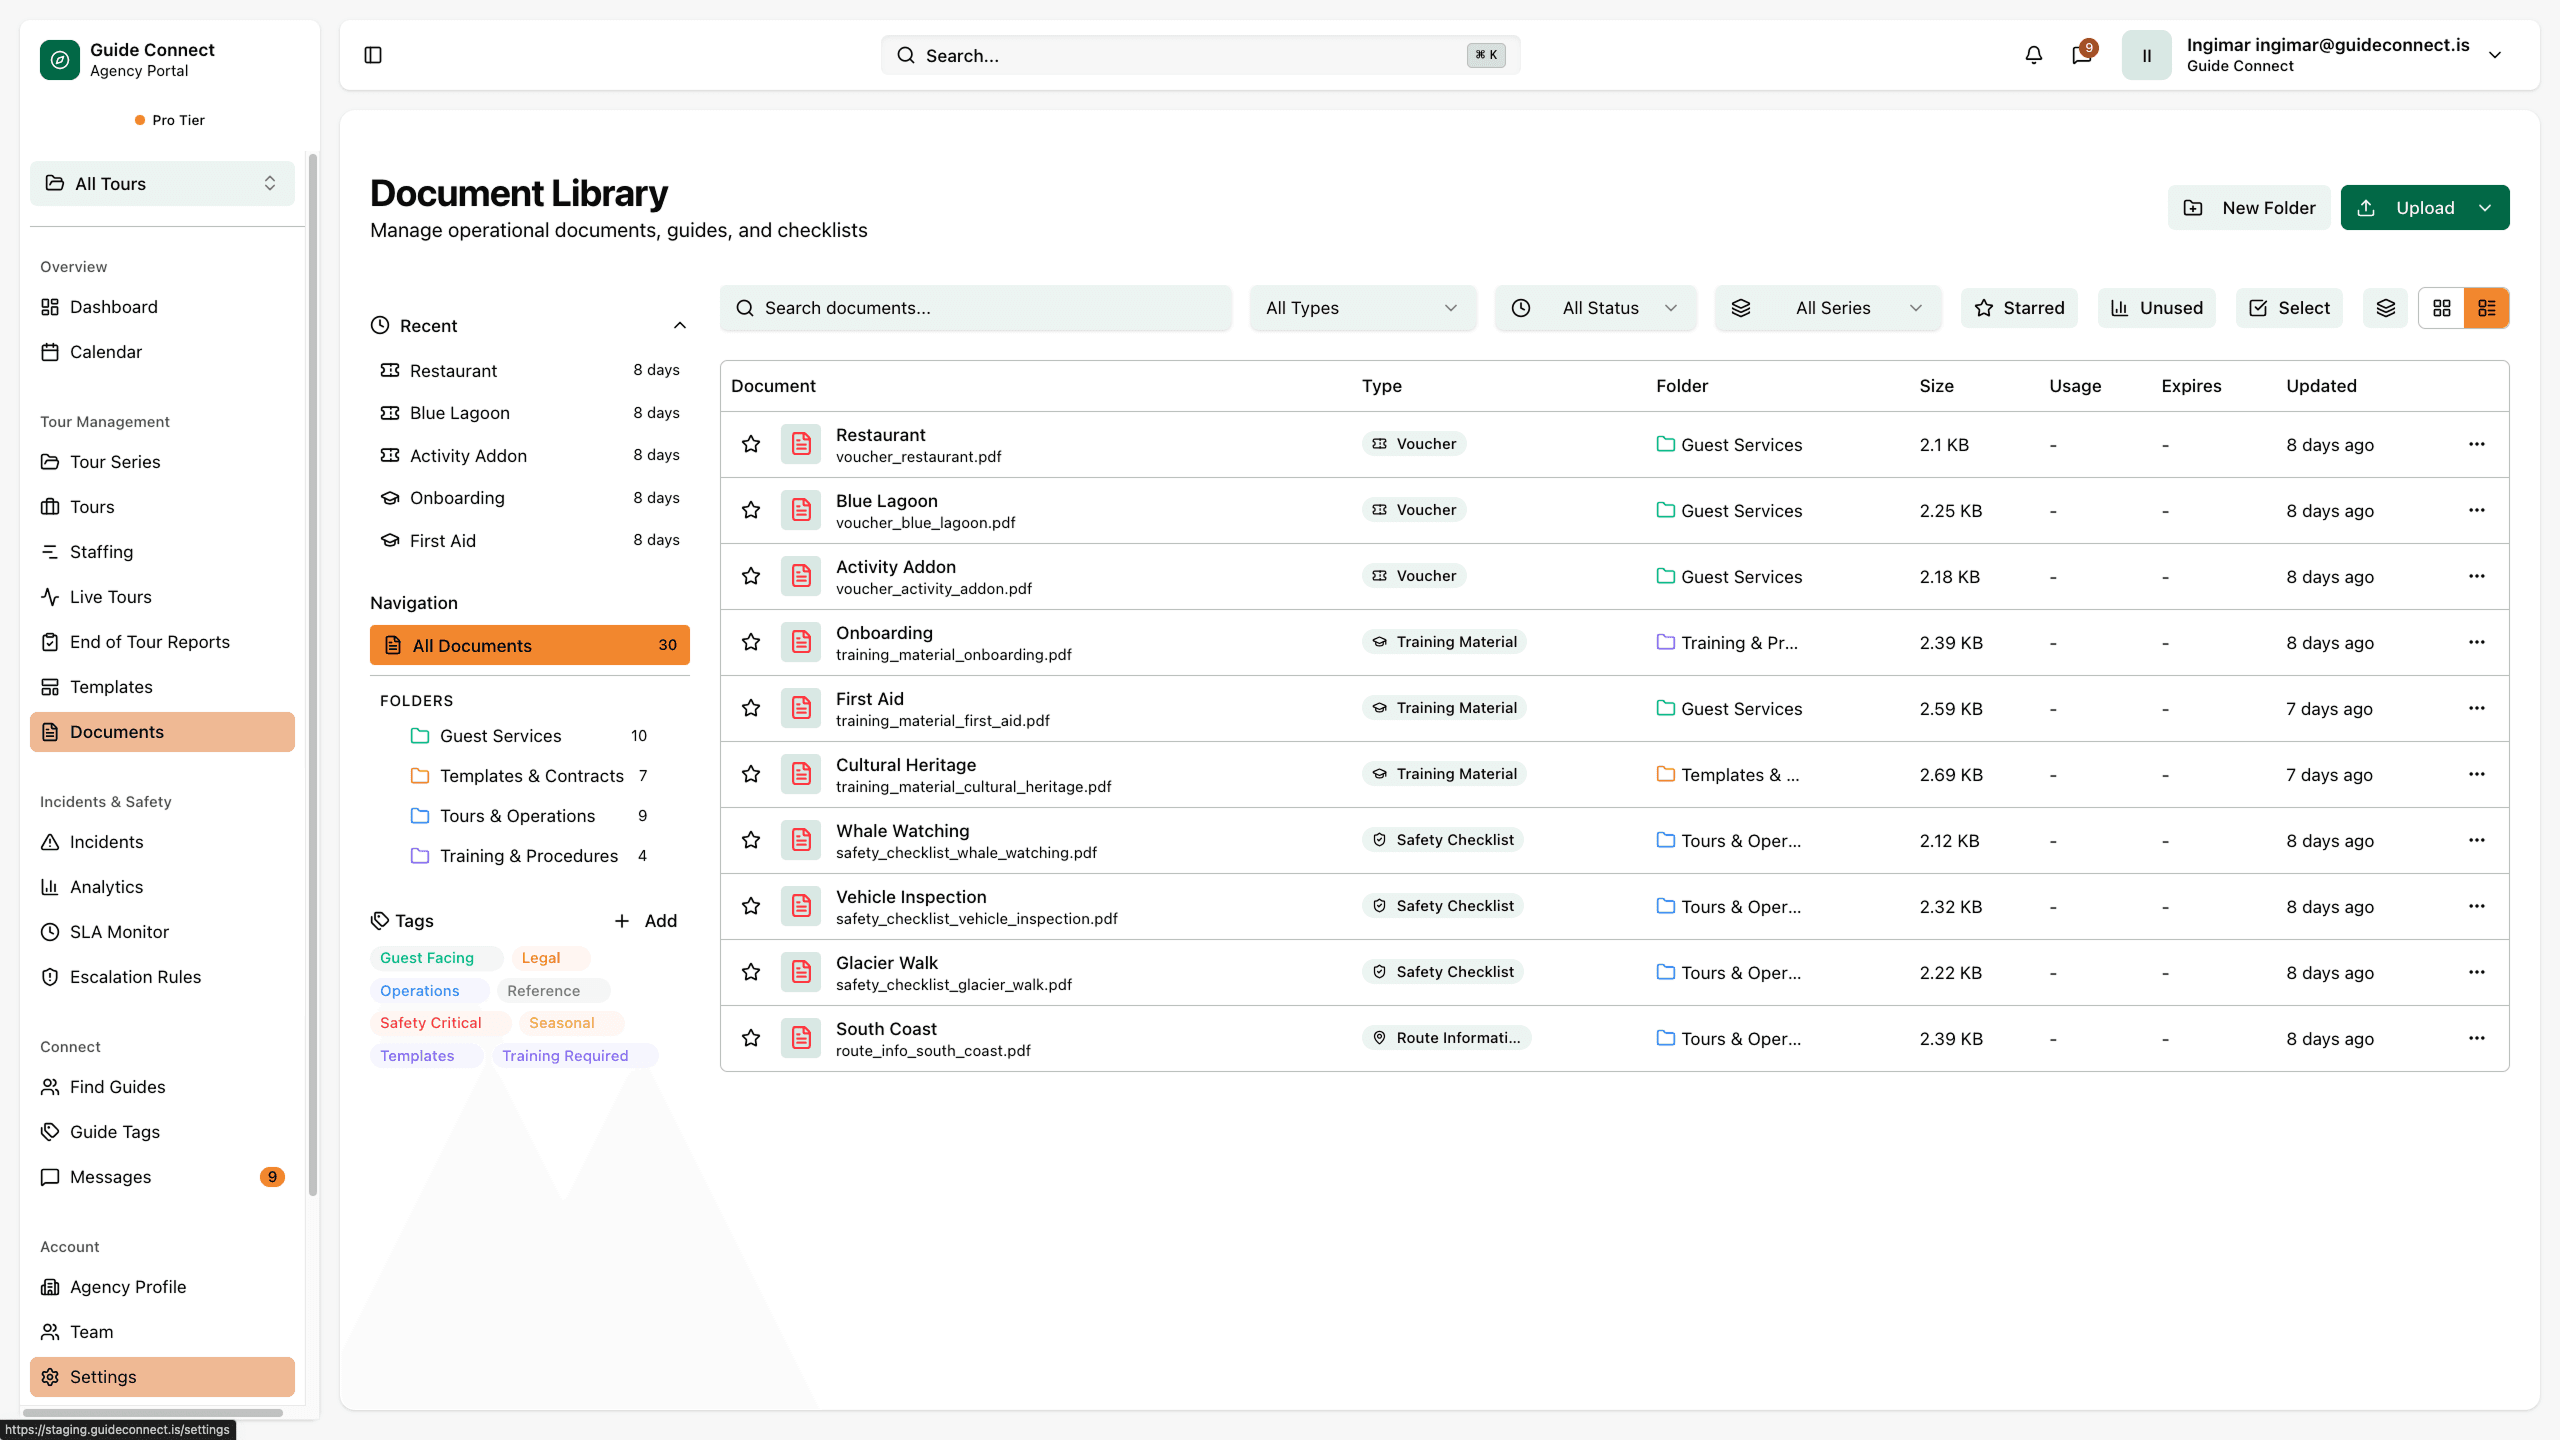Viewport: 2560px width, 1440px height.
Task: Star the Restaurant document
Action: (x=751, y=444)
